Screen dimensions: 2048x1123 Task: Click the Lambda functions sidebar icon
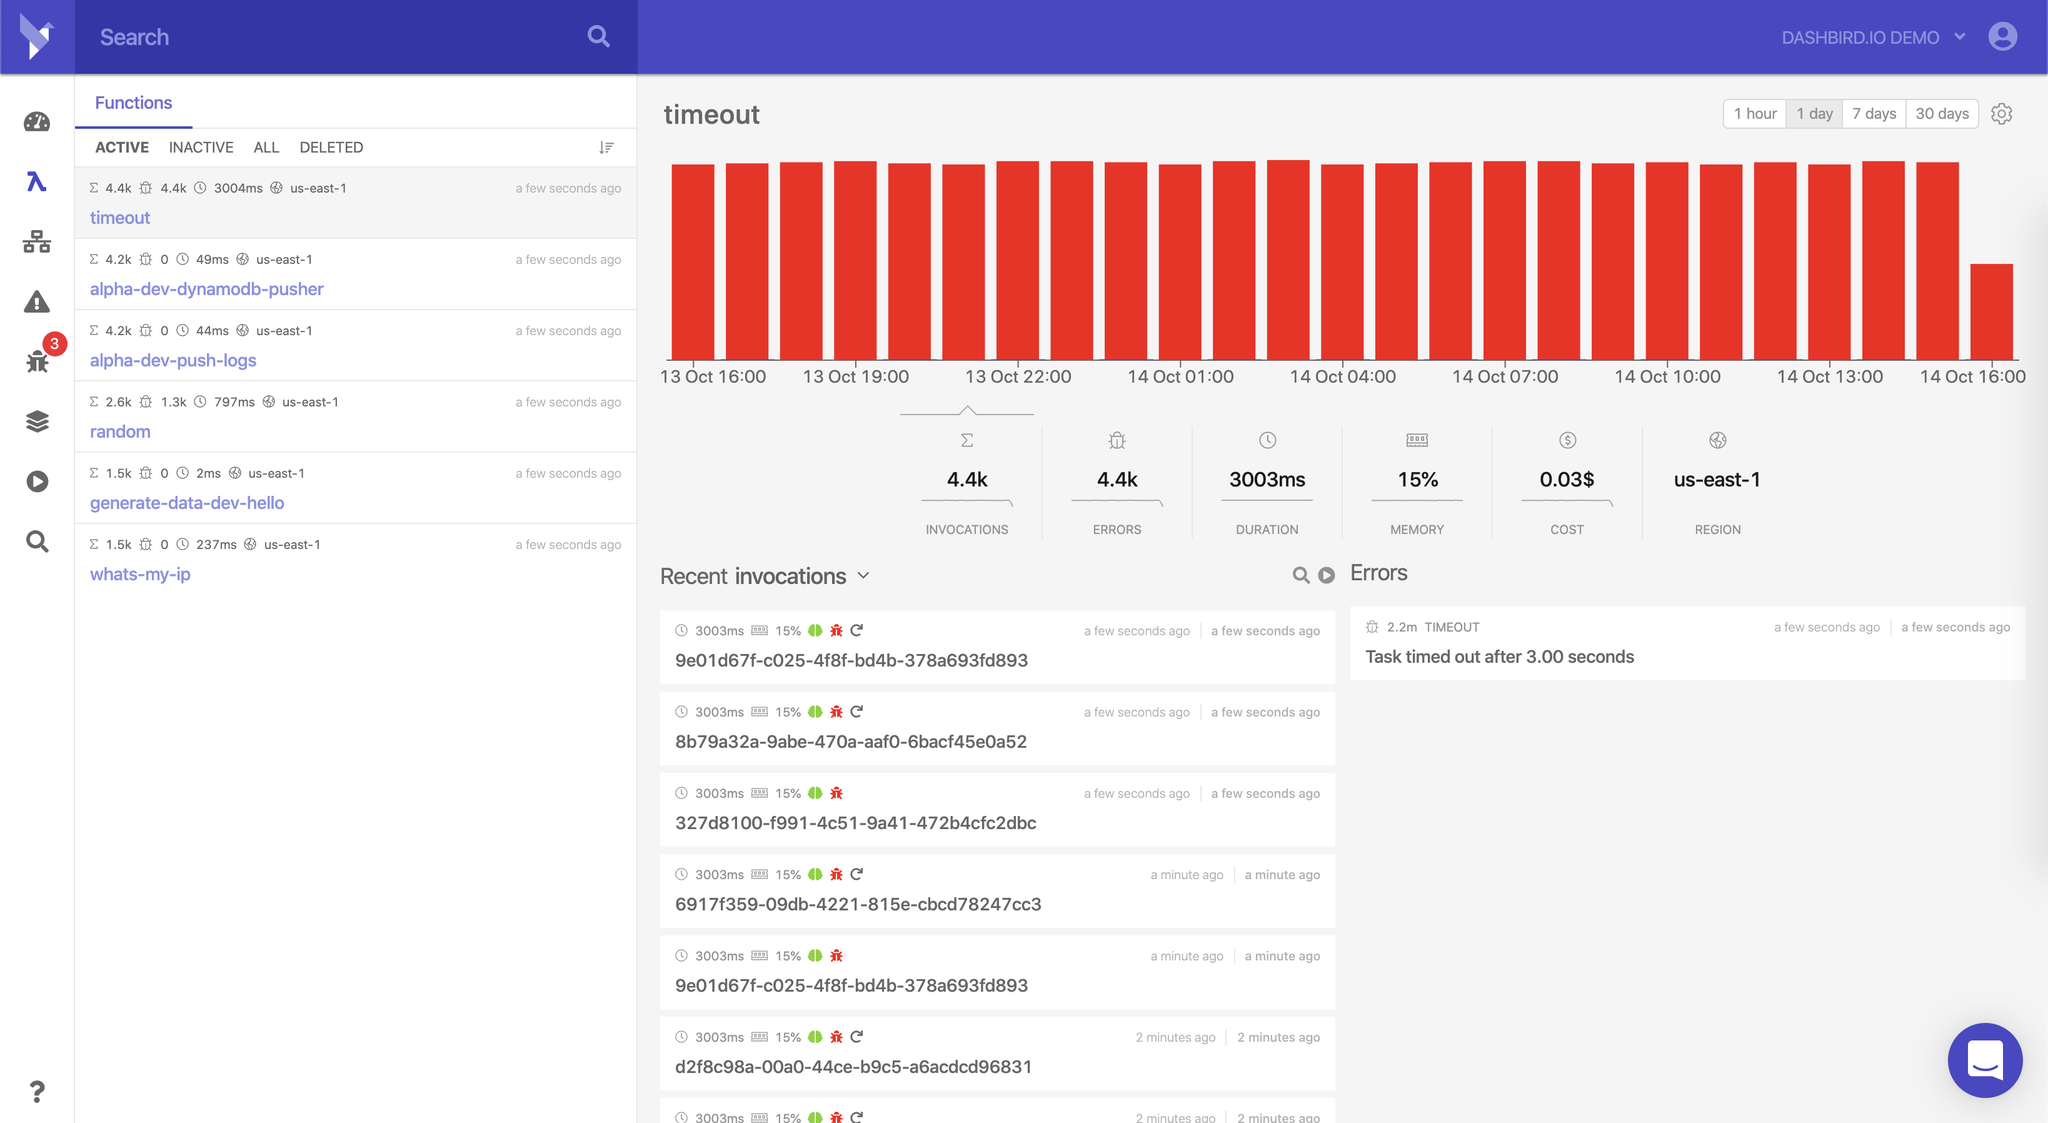click(x=37, y=182)
